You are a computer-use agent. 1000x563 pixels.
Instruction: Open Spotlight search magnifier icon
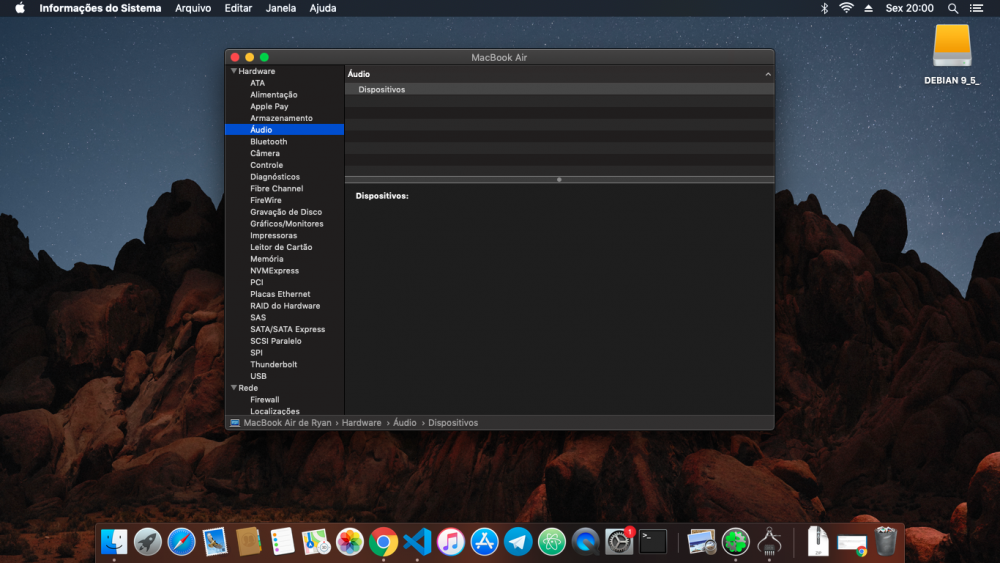953,8
